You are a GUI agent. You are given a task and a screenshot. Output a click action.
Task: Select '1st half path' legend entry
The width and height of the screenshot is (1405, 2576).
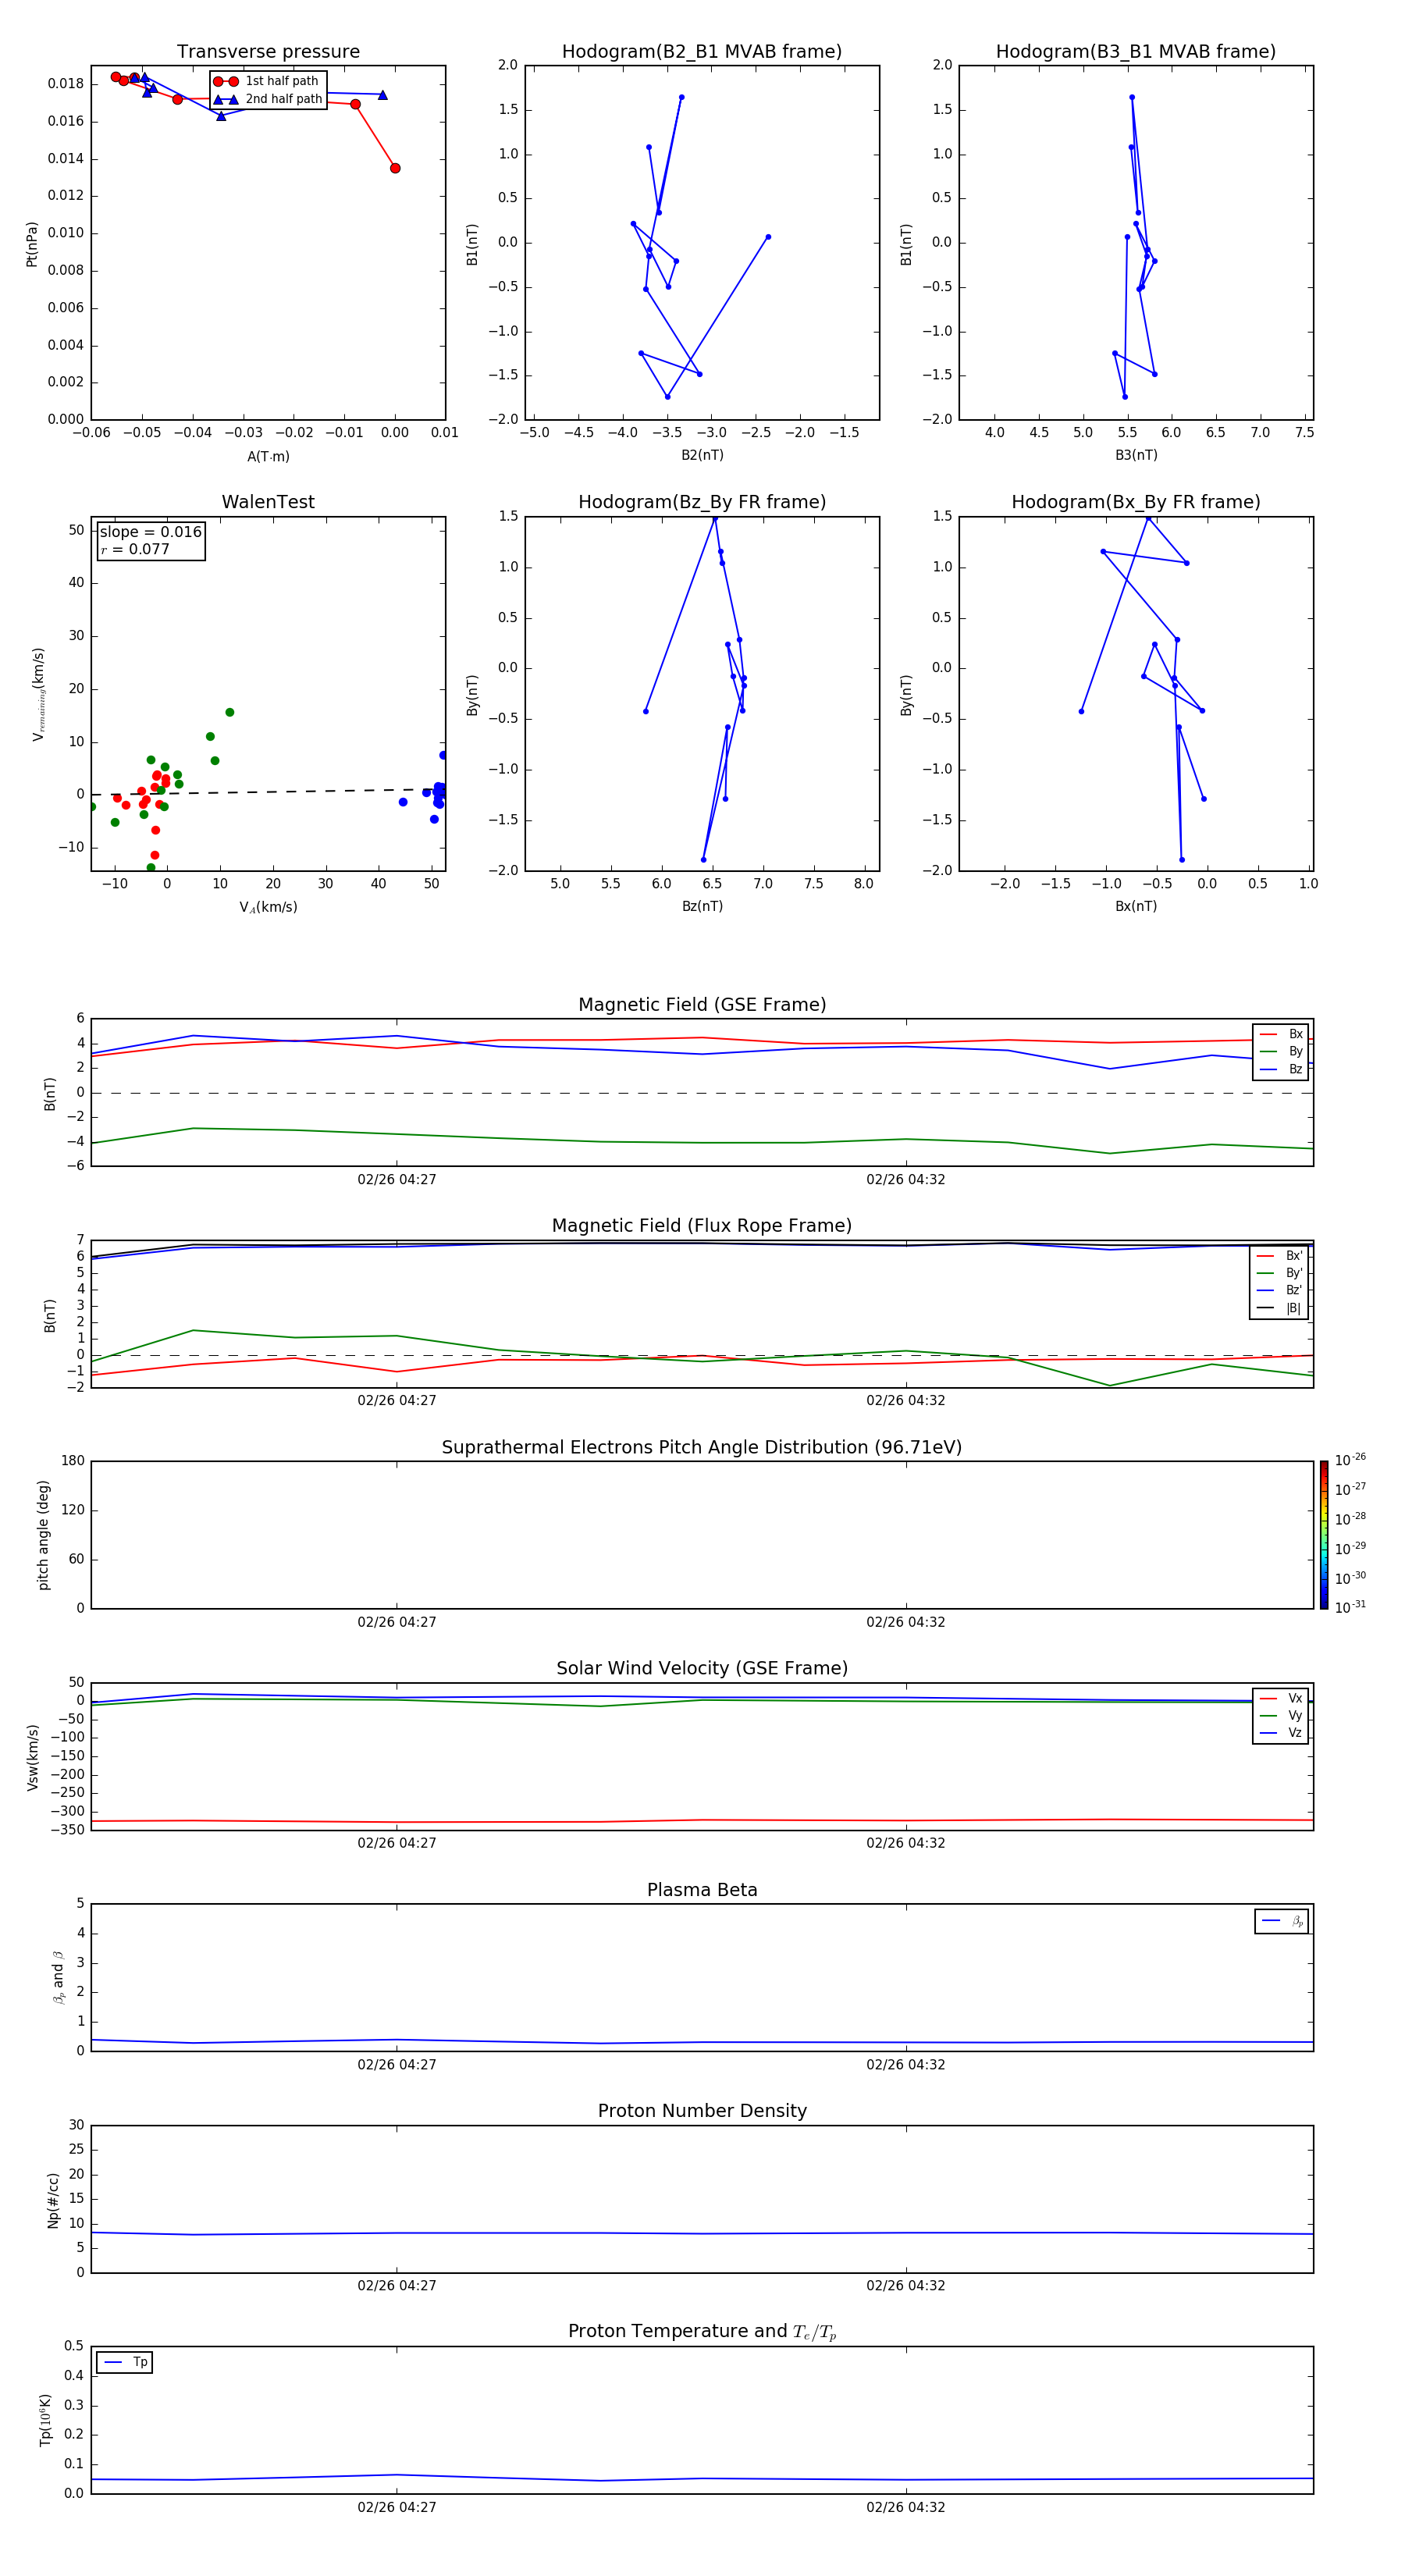click(267, 81)
